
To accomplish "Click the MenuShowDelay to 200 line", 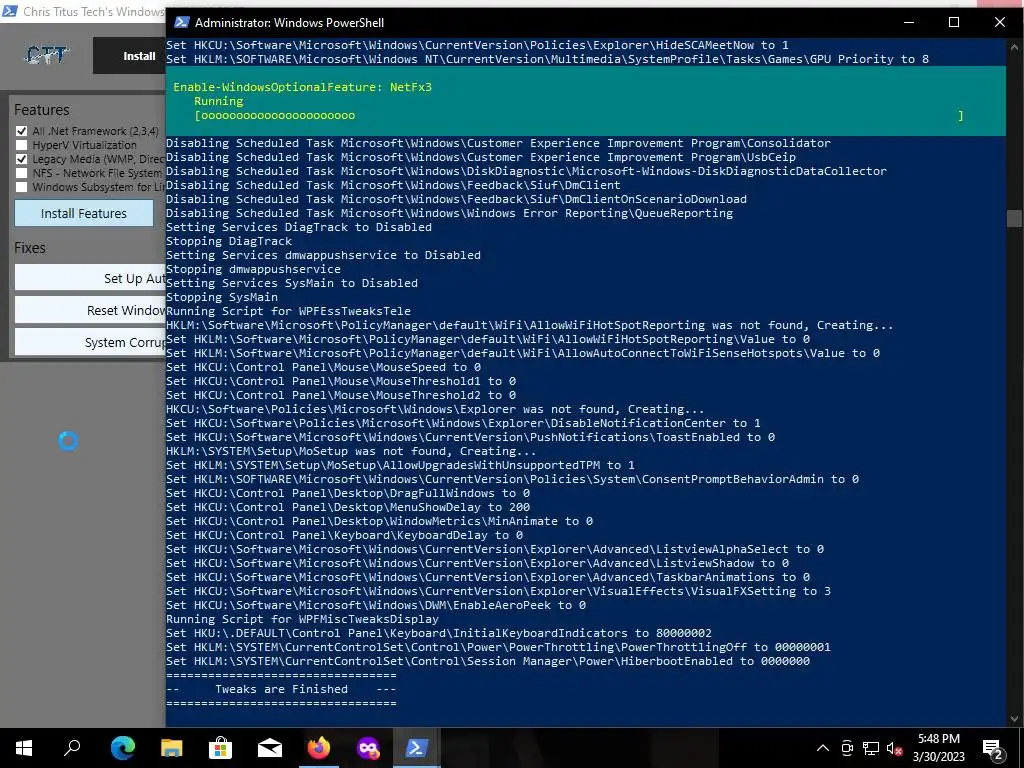I will pyautogui.click(x=348, y=507).
